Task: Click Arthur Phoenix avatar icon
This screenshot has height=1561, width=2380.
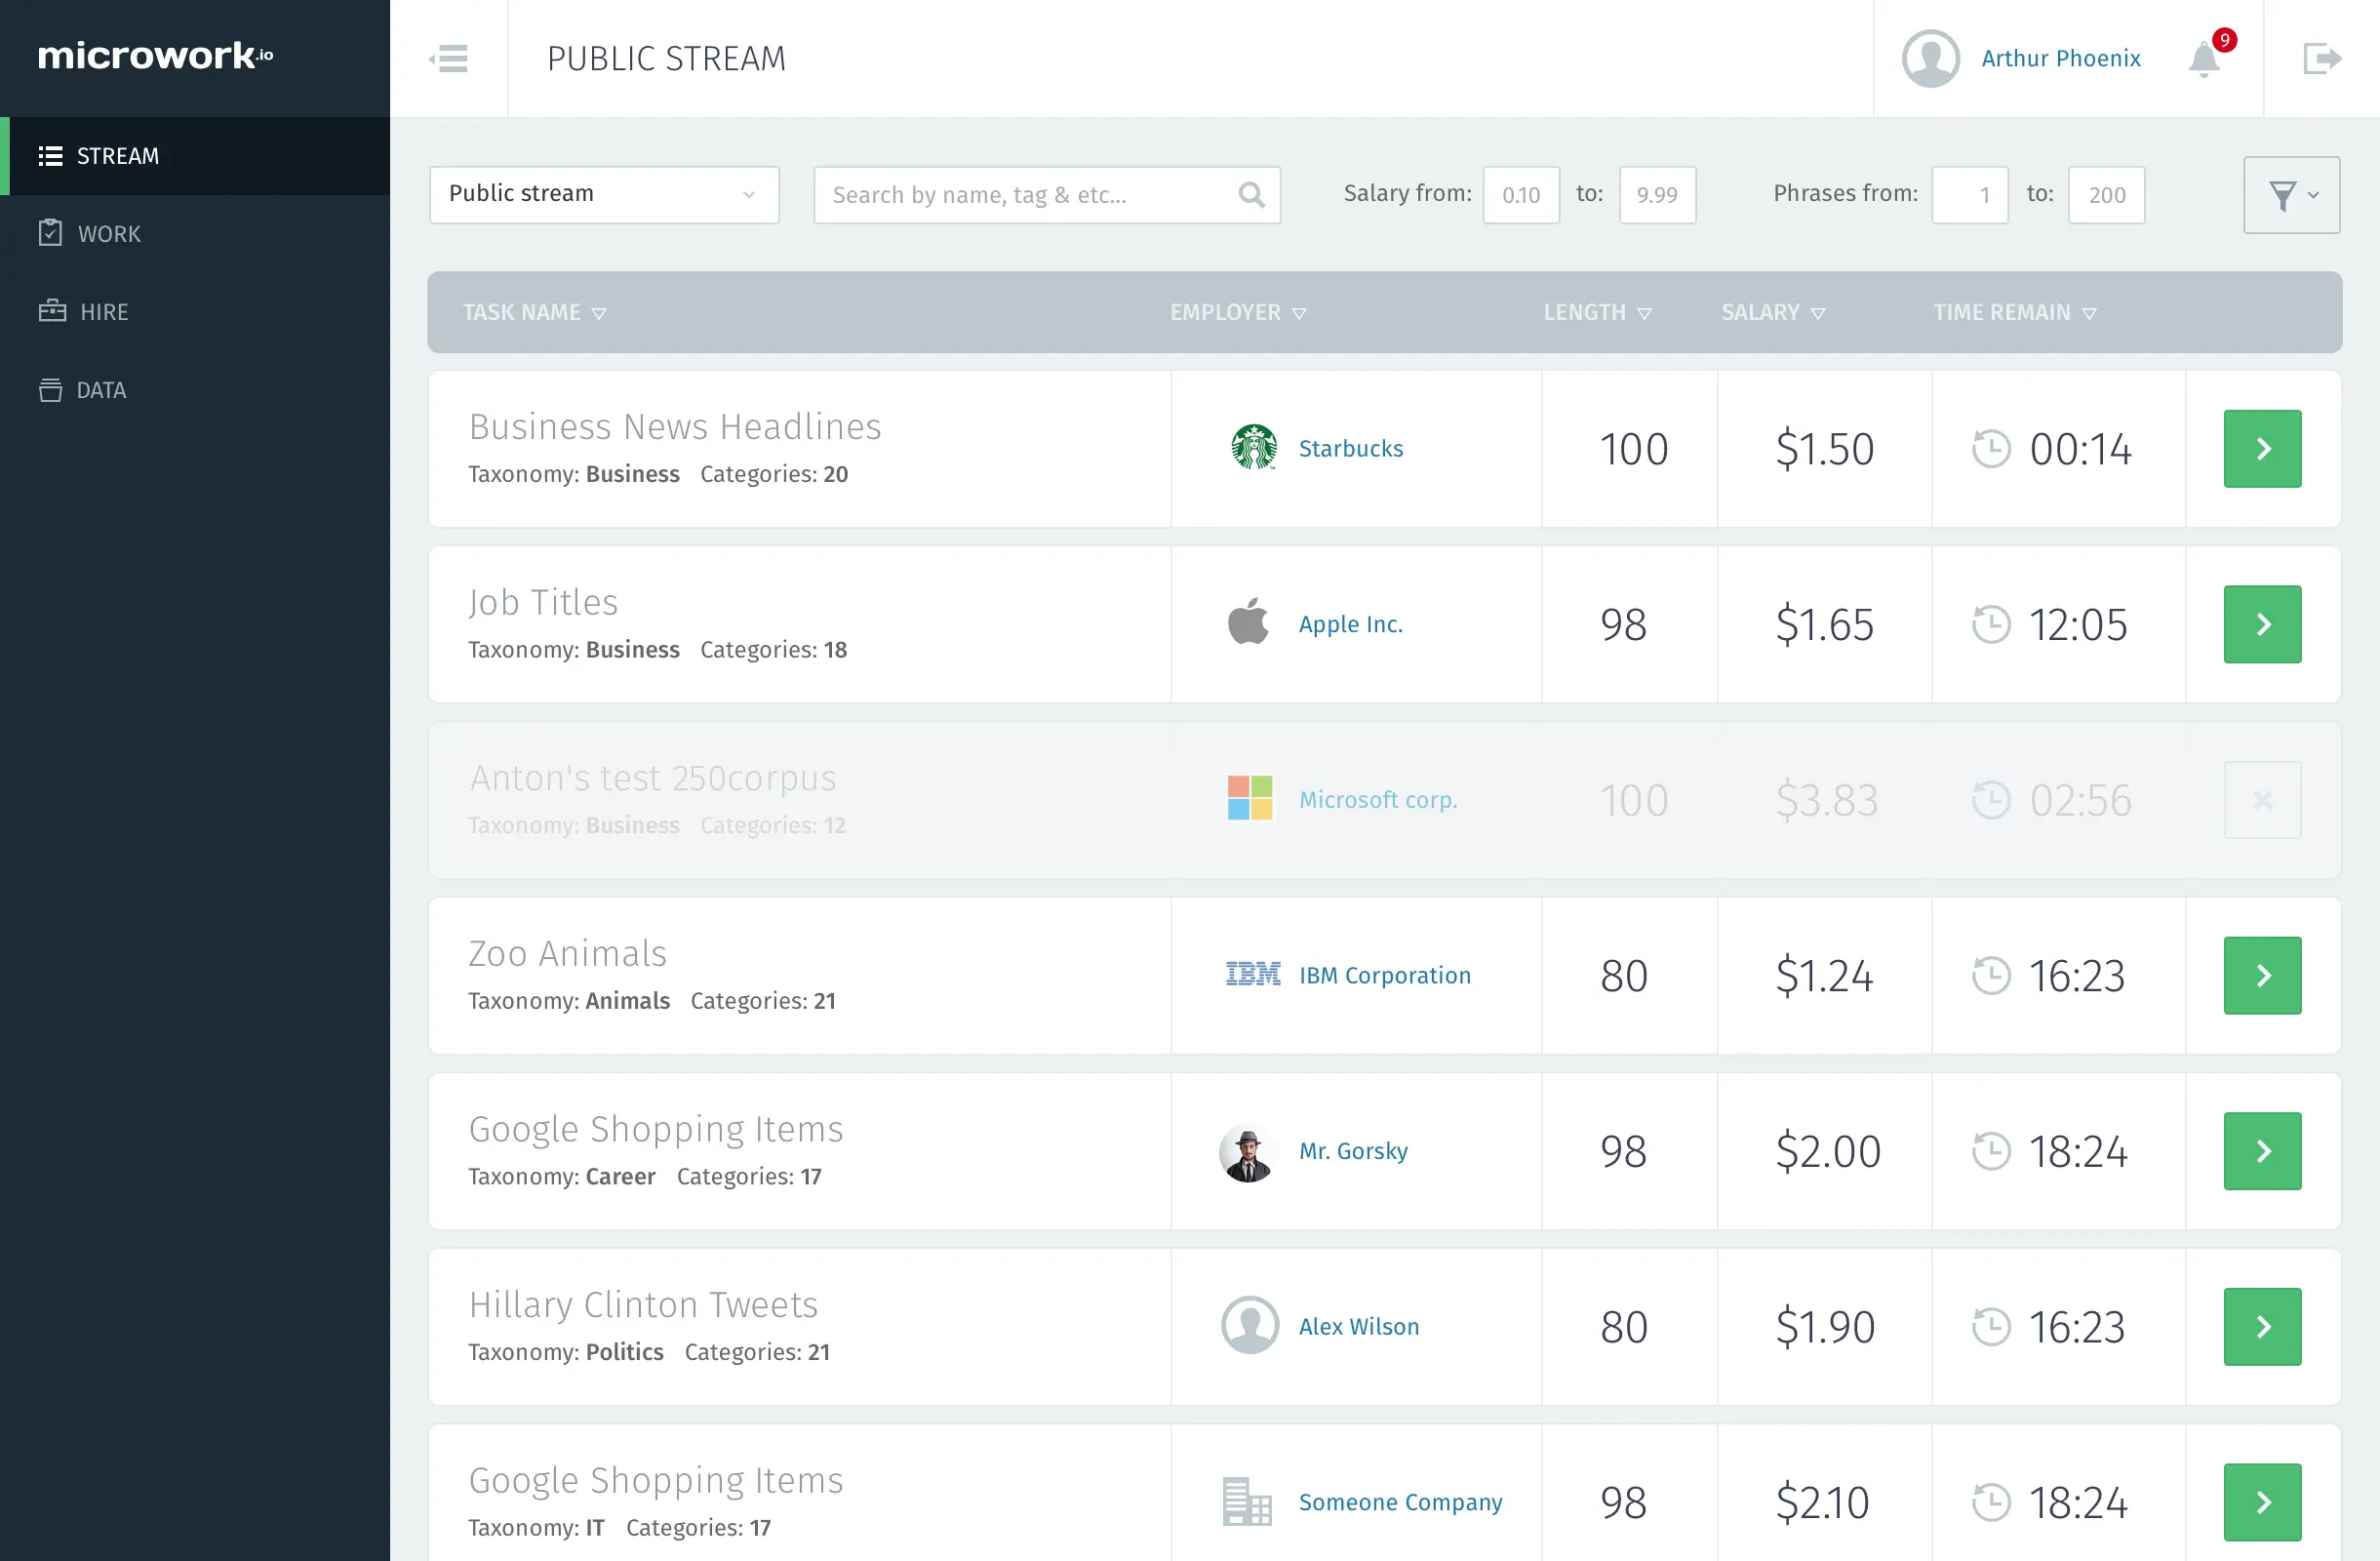Action: pyautogui.click(x=1930, y=58)
